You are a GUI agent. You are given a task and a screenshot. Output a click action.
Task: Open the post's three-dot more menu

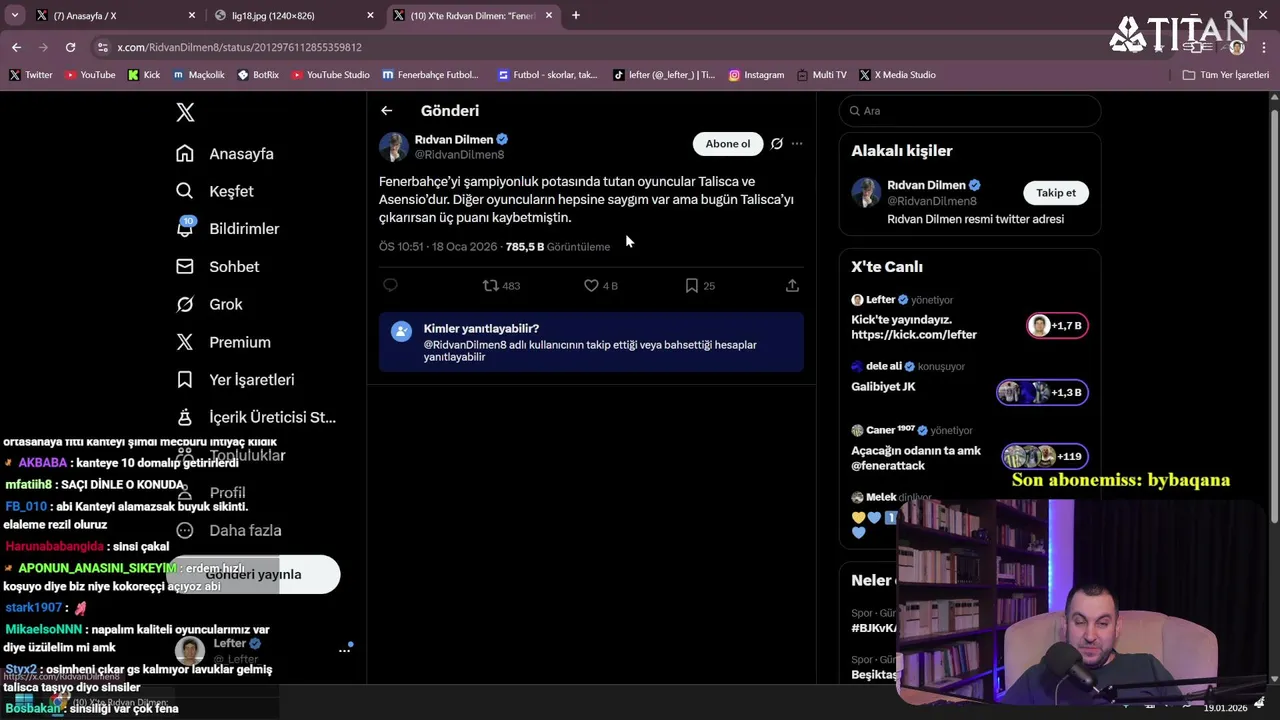797,144
